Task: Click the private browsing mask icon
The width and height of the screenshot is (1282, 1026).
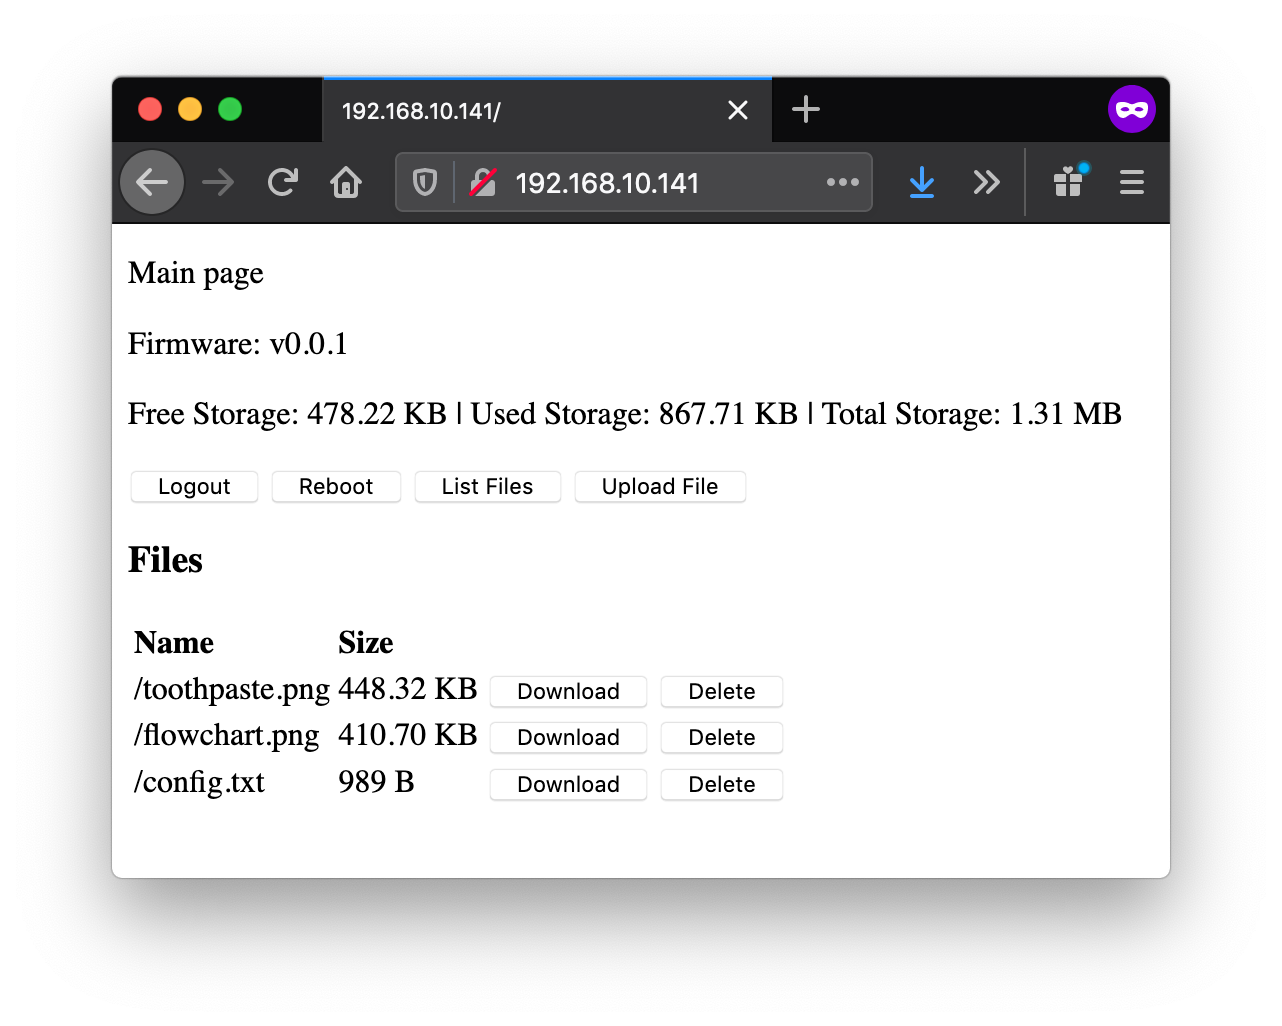Action: tap(1132, 109)
